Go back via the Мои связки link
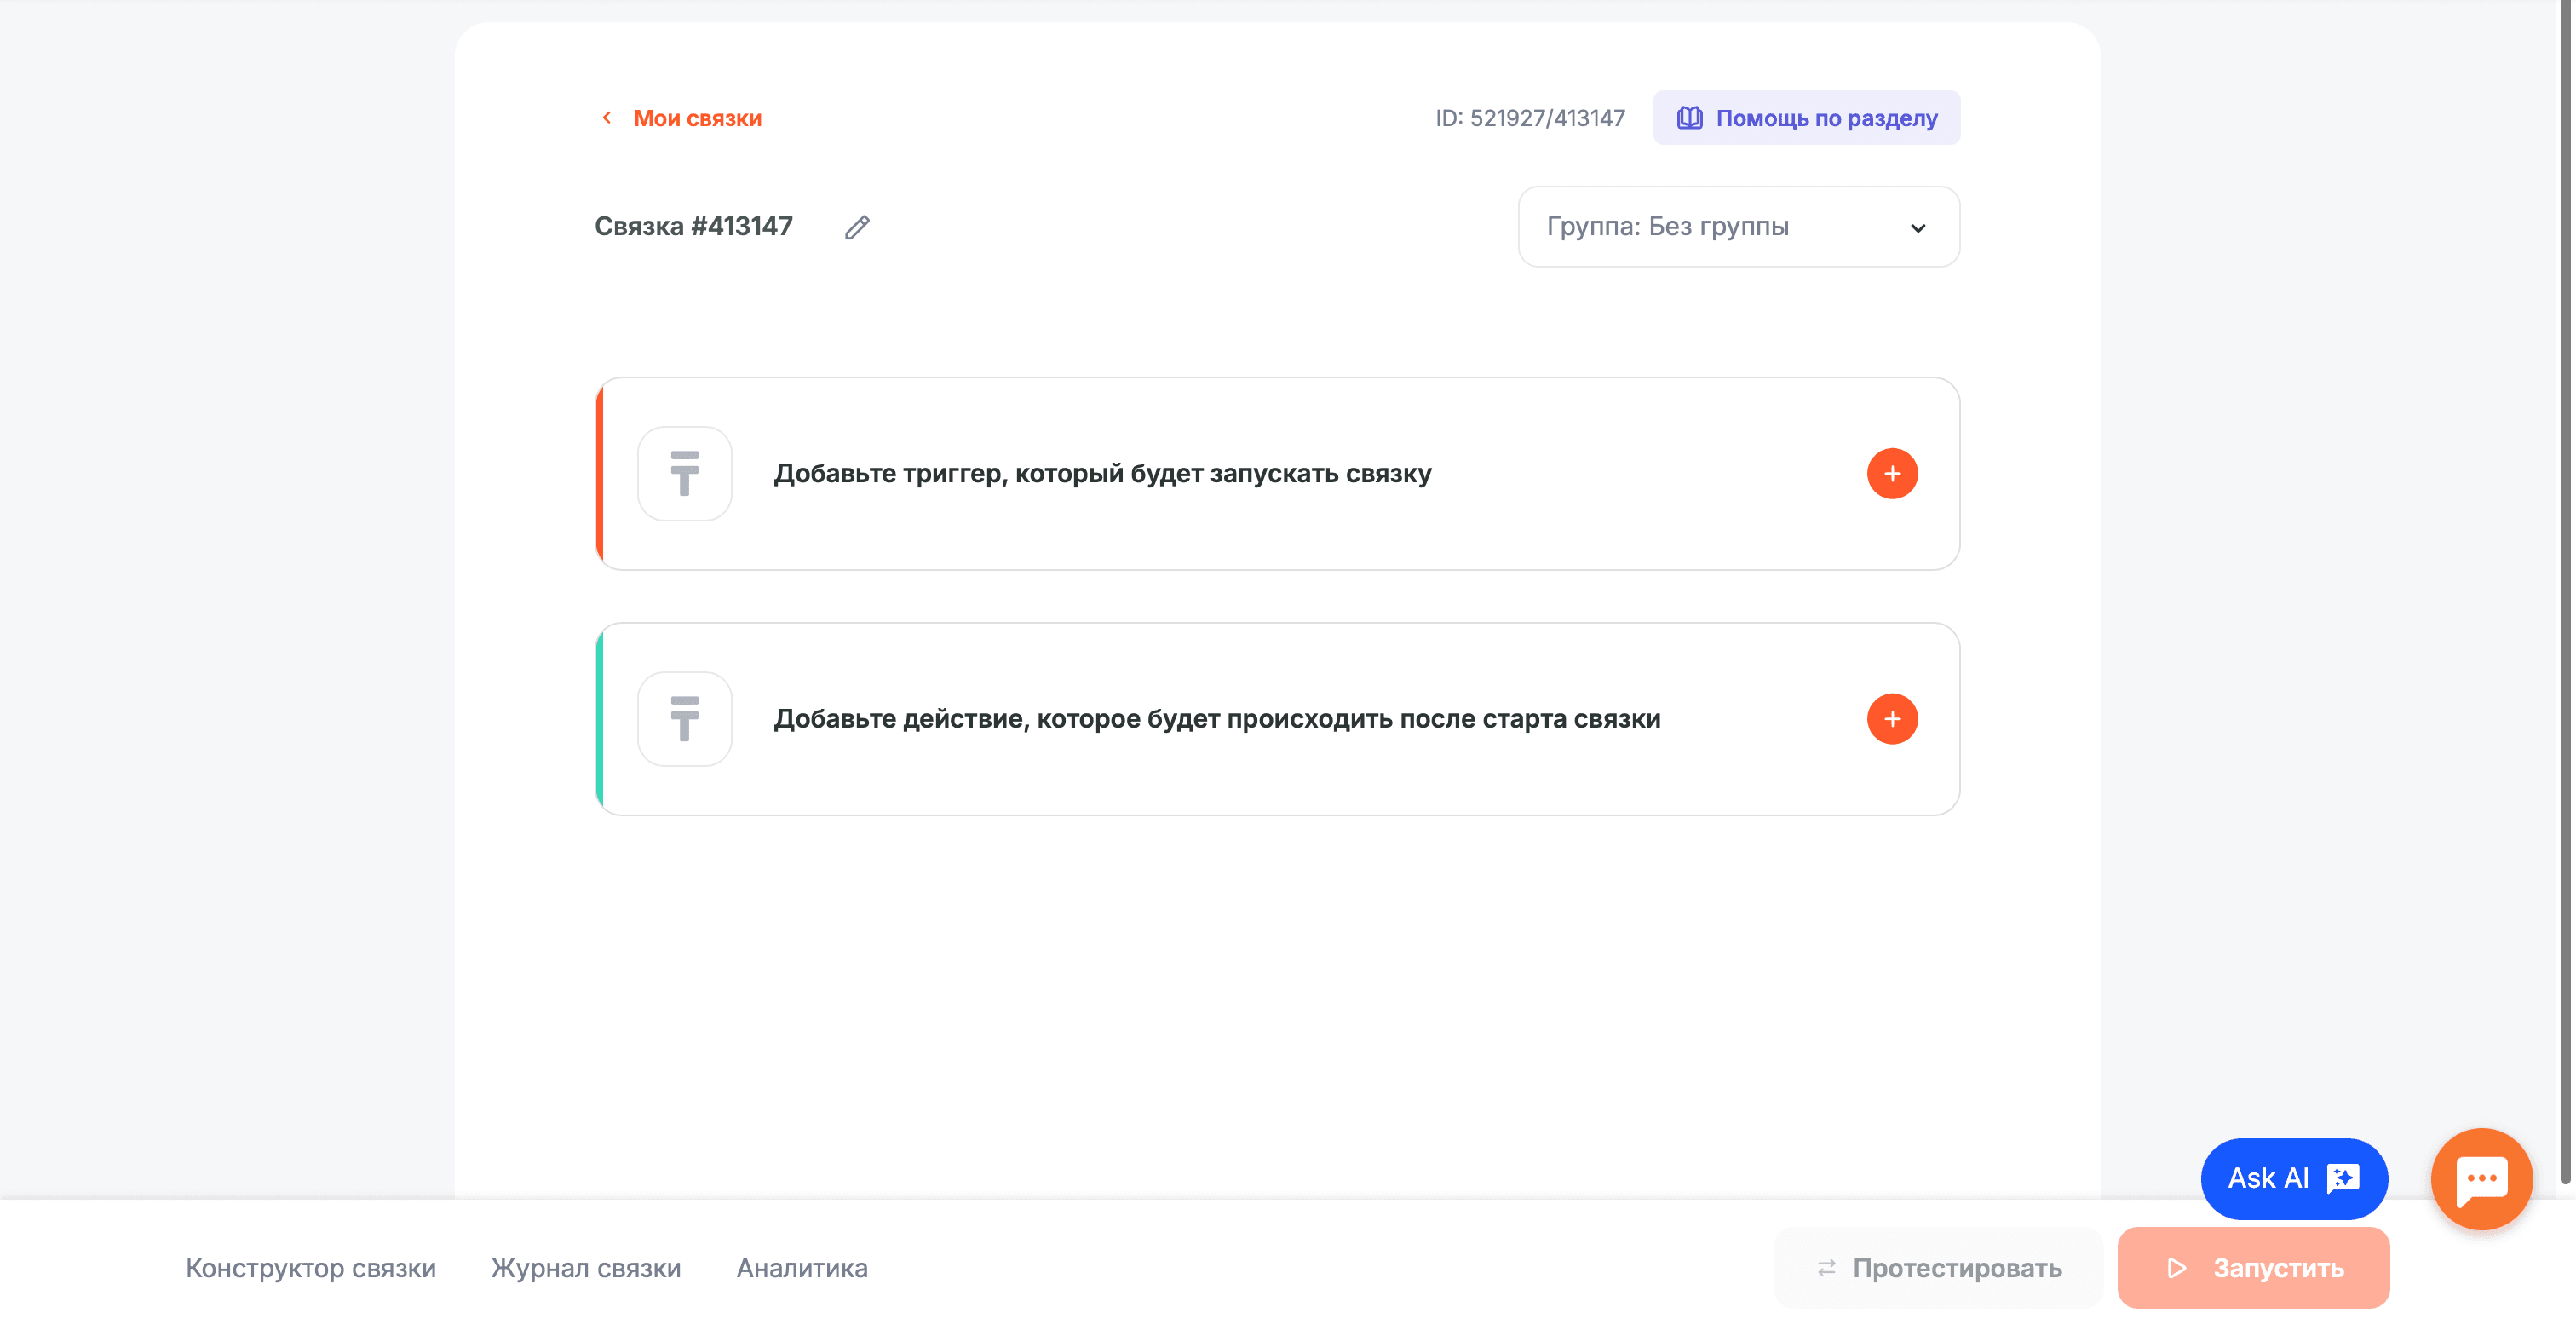The width and height of the screenshot is (2576, 1336). (697, 118)
